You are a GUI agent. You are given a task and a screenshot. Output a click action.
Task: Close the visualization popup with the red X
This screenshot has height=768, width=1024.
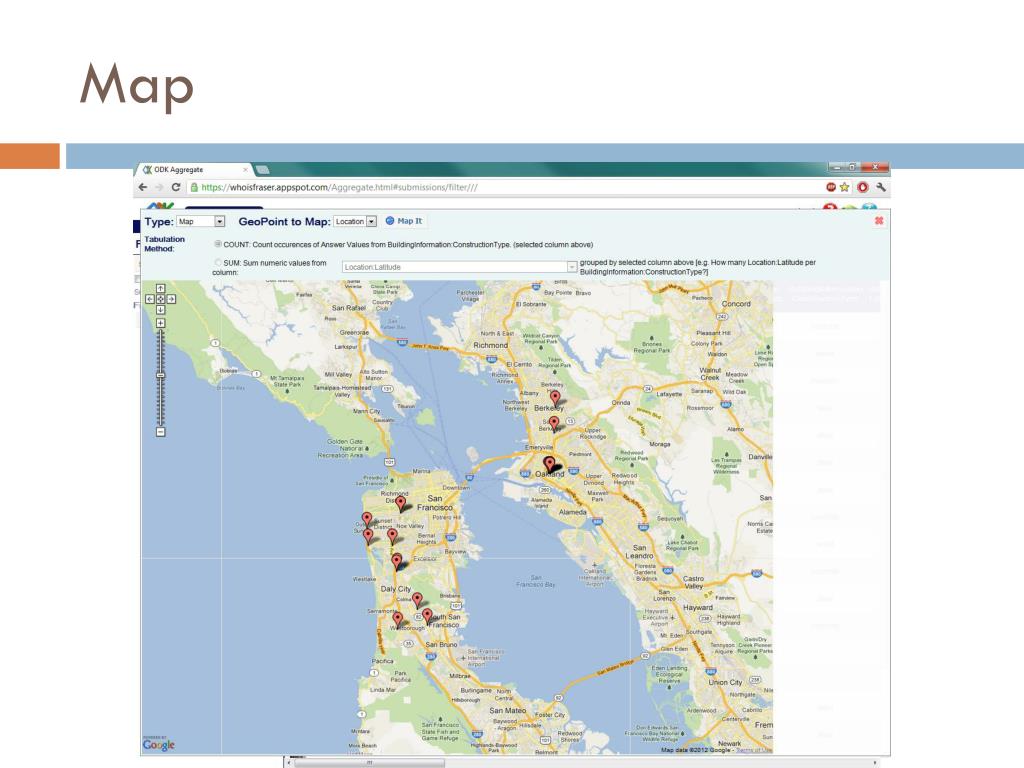(x=879, y=221)
